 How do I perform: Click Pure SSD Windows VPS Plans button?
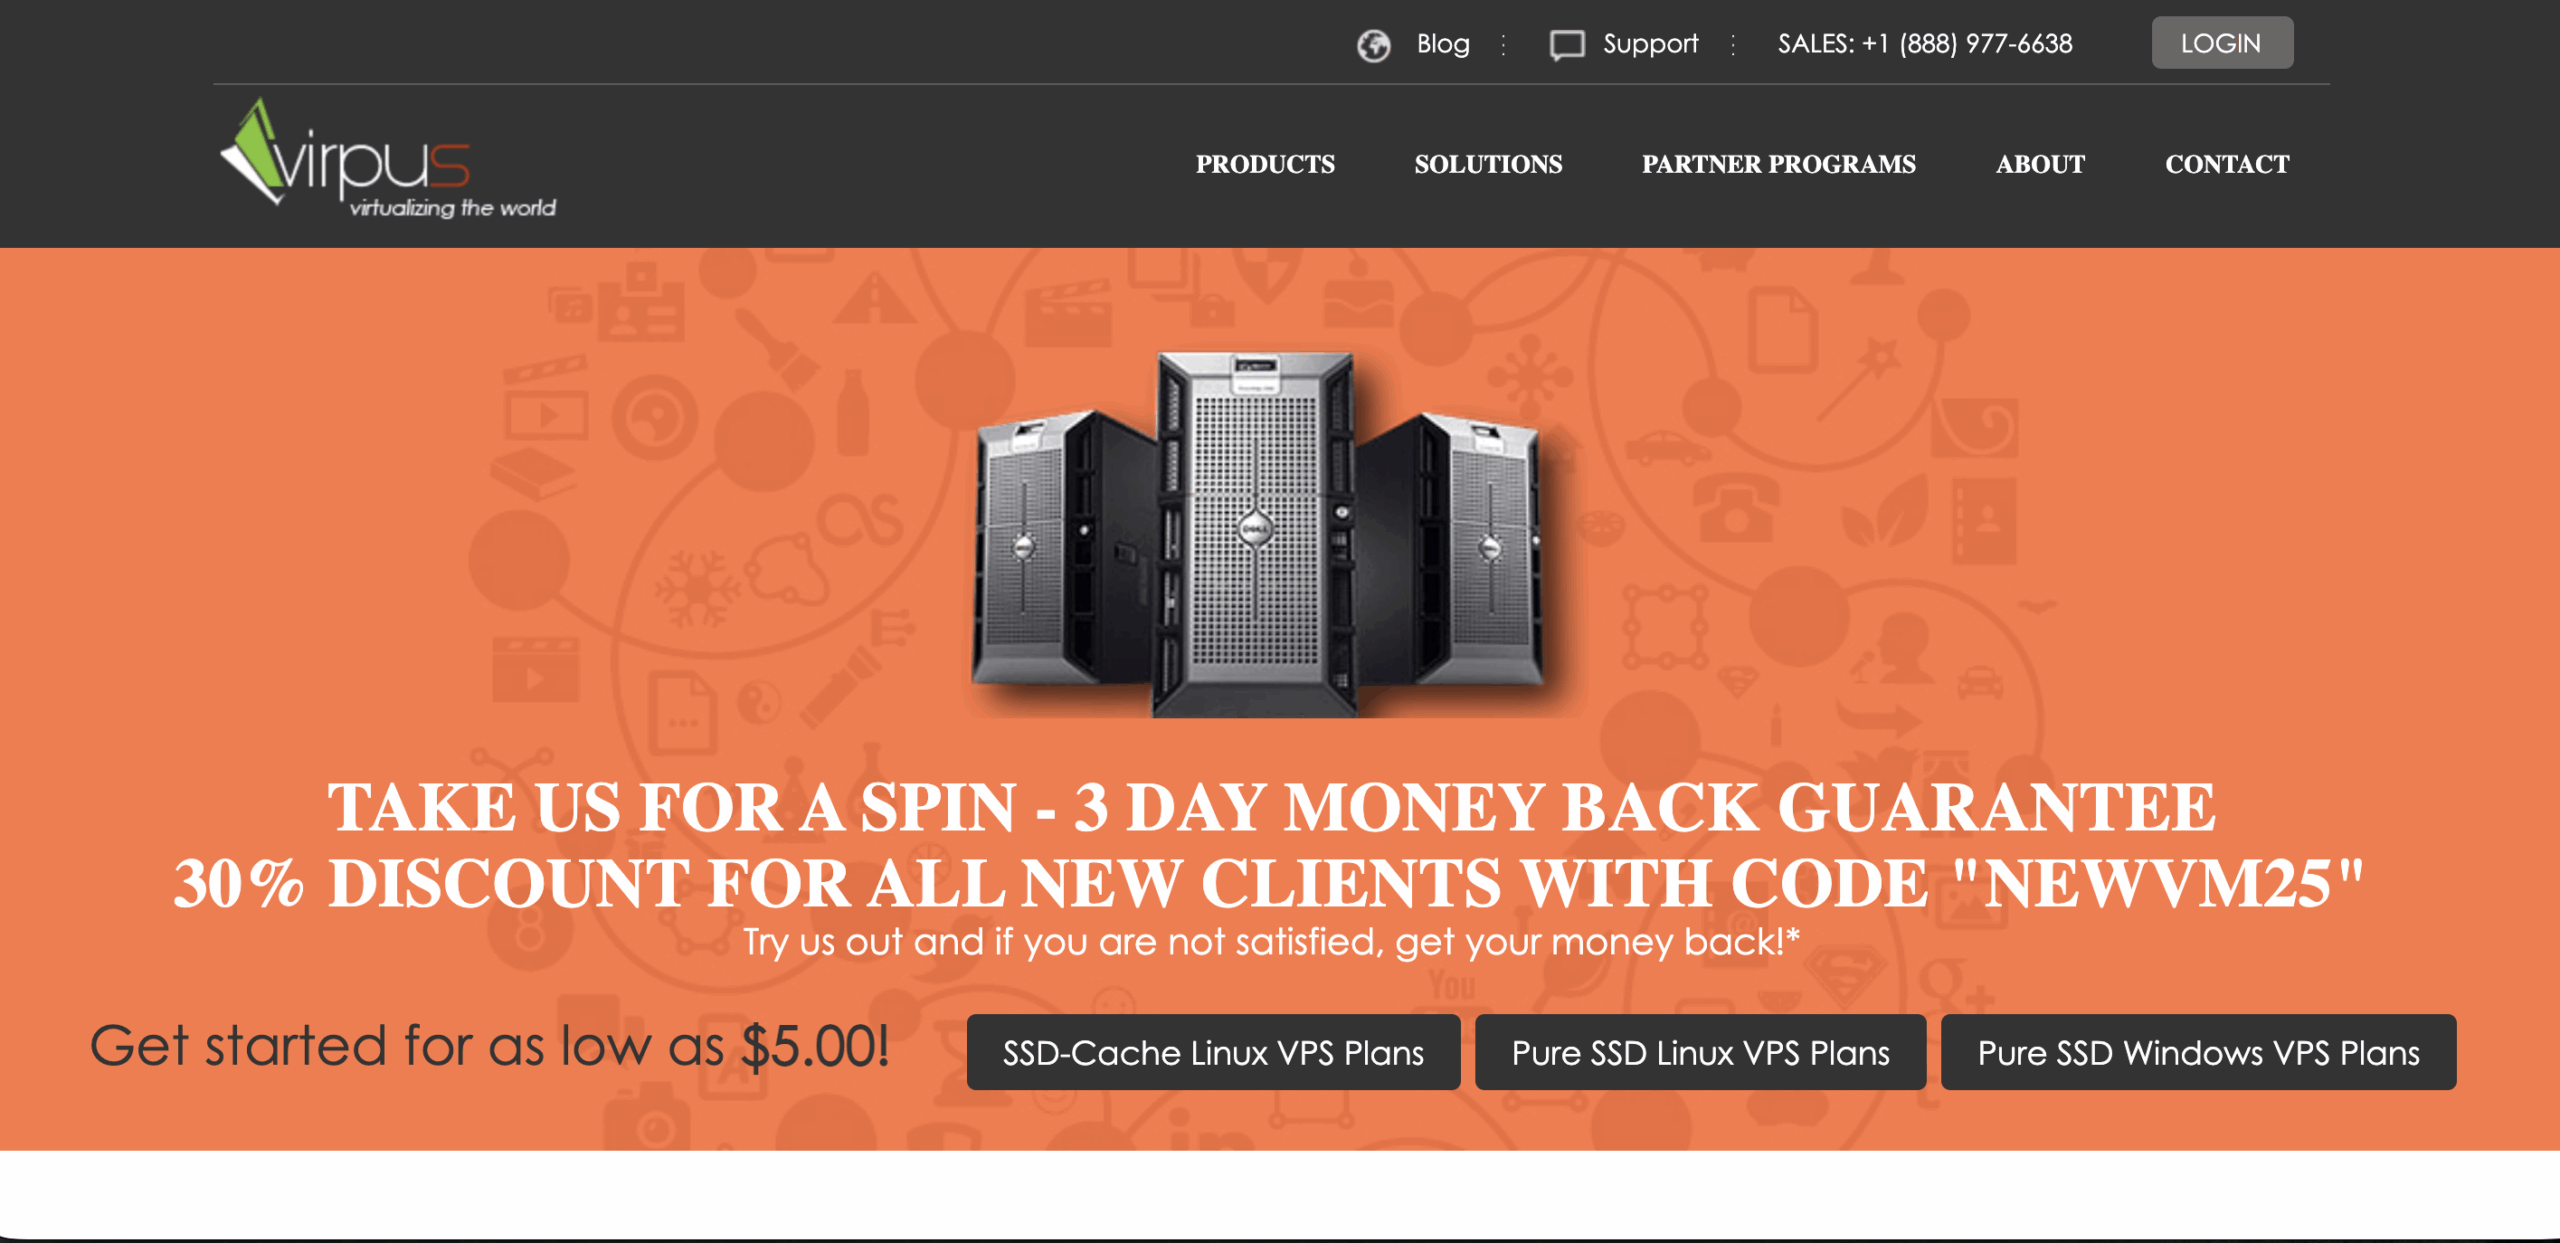pos(2198,1052)
